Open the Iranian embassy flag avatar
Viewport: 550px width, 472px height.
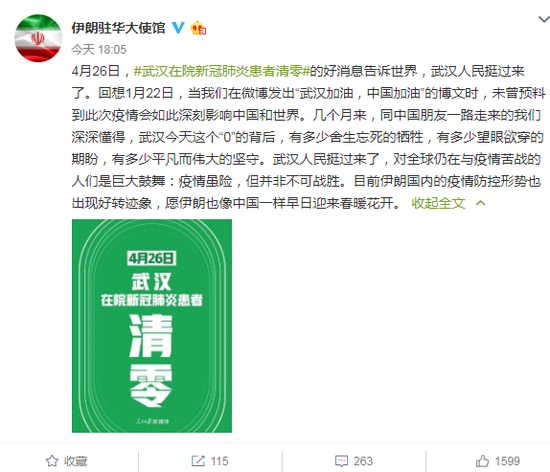point(38,38)
